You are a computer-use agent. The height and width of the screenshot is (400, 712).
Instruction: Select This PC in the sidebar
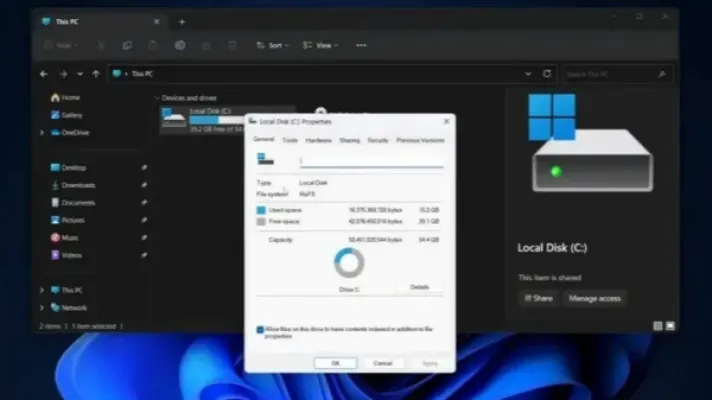[x=66, y=290]
